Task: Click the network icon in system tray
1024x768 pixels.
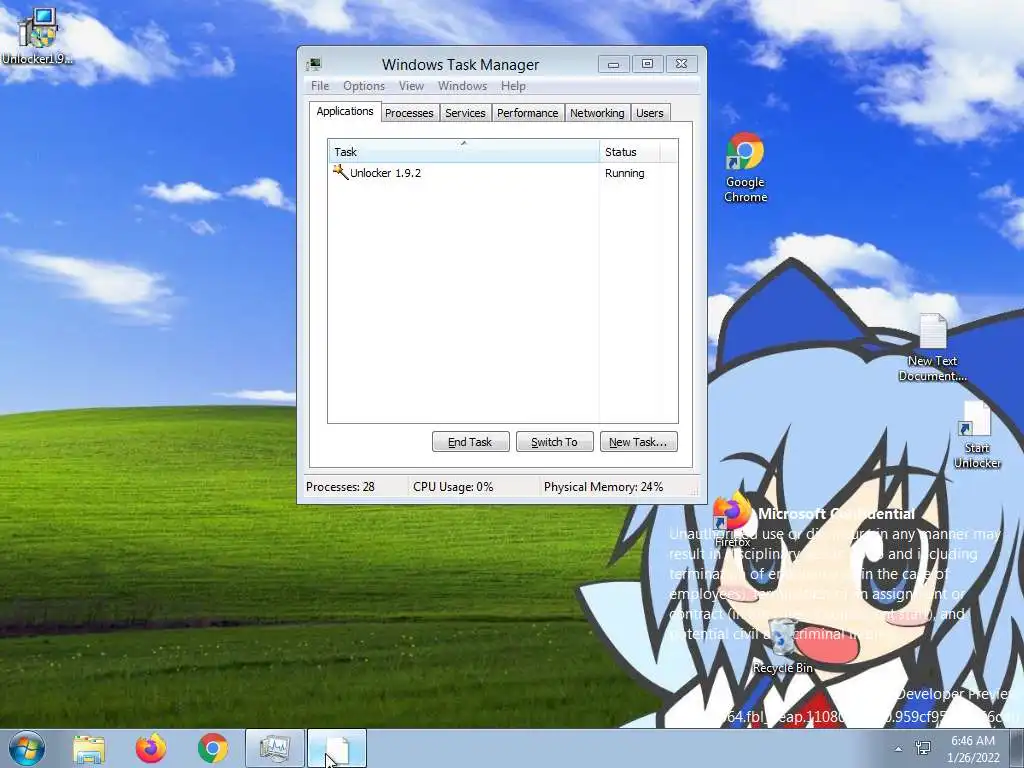Action: click(x=923, y=748)
